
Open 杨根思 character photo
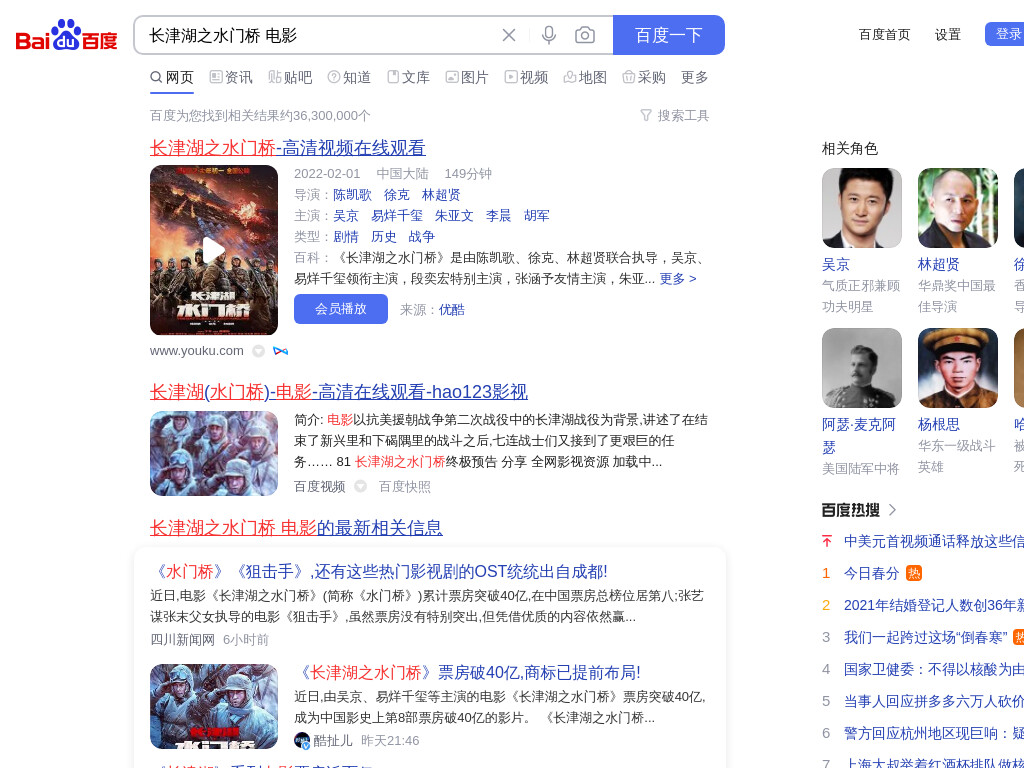pos(957,368)
